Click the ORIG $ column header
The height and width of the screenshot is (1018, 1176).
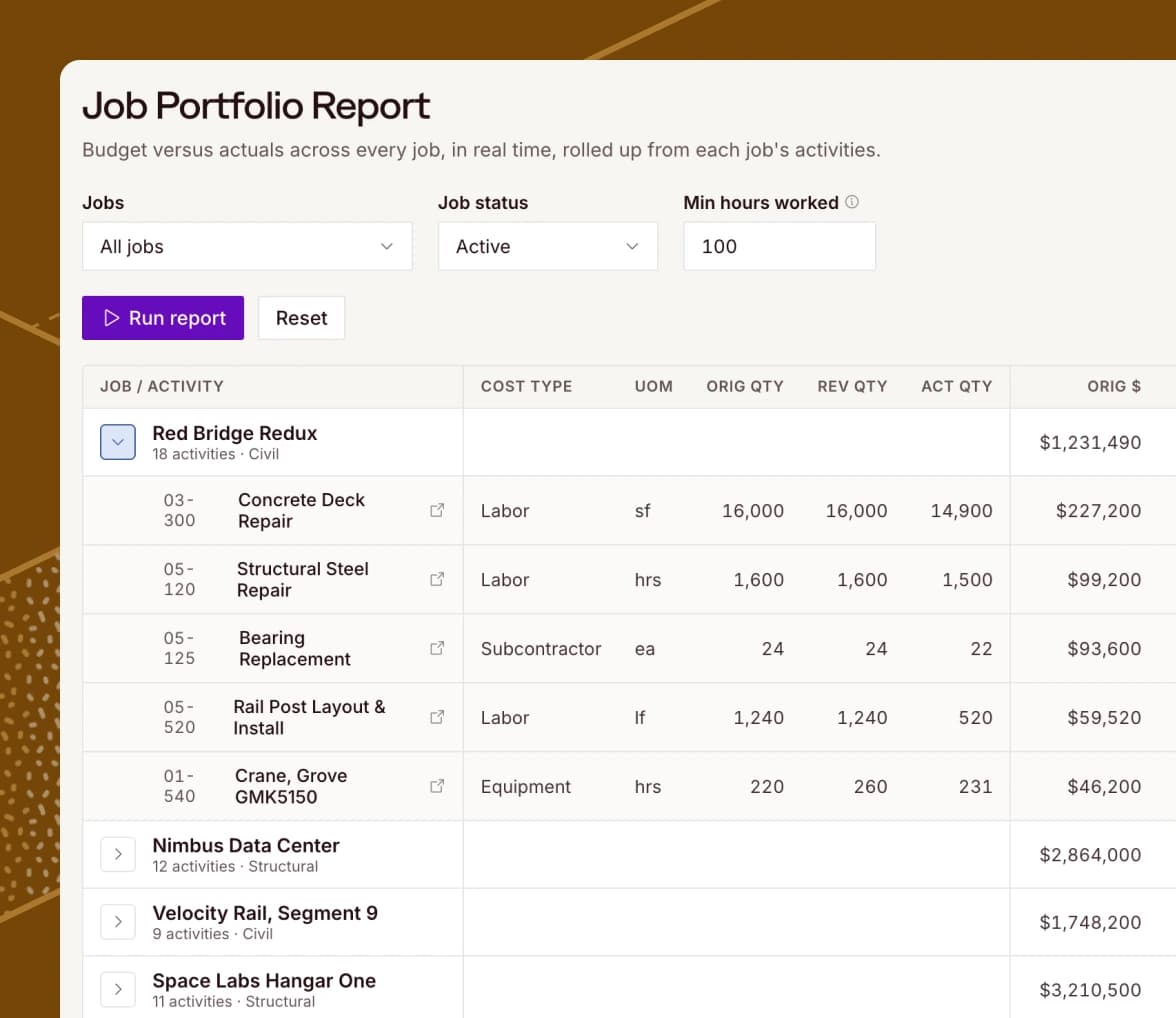click(x=1114, y=386)
